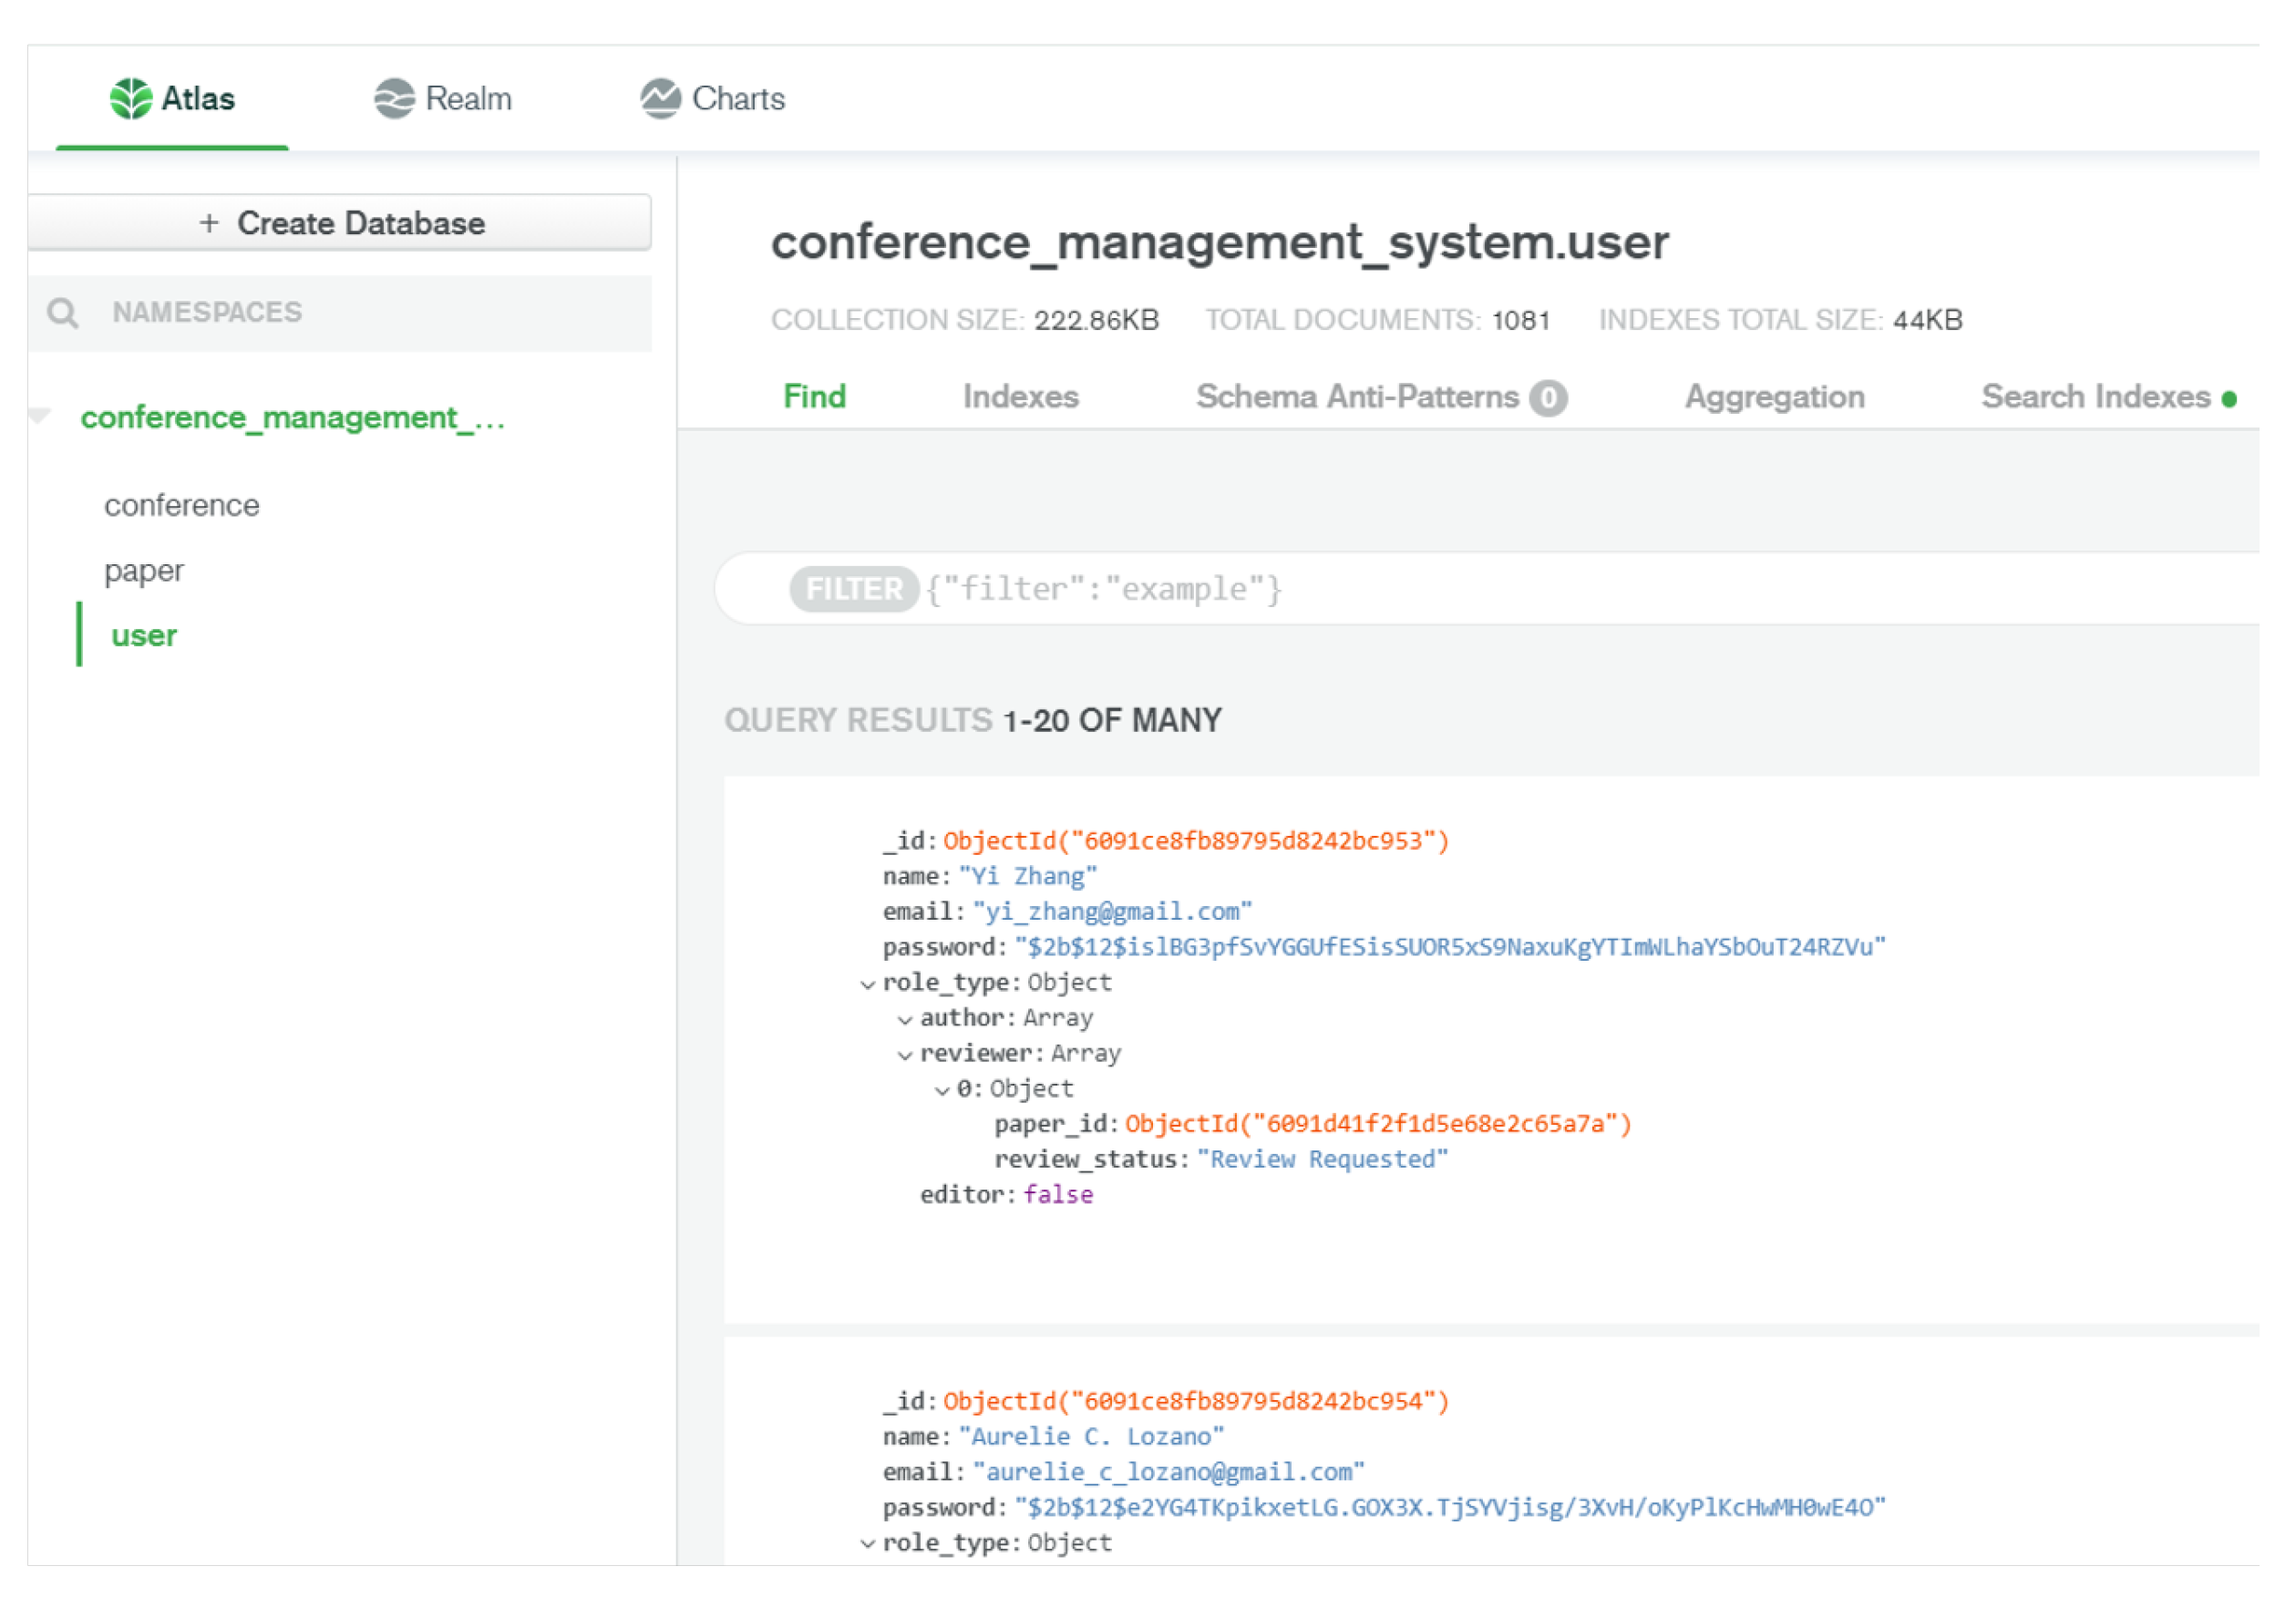Open the Search Indexes tab
This screenshot has height=1597, width=2296.
[2109, 397]
